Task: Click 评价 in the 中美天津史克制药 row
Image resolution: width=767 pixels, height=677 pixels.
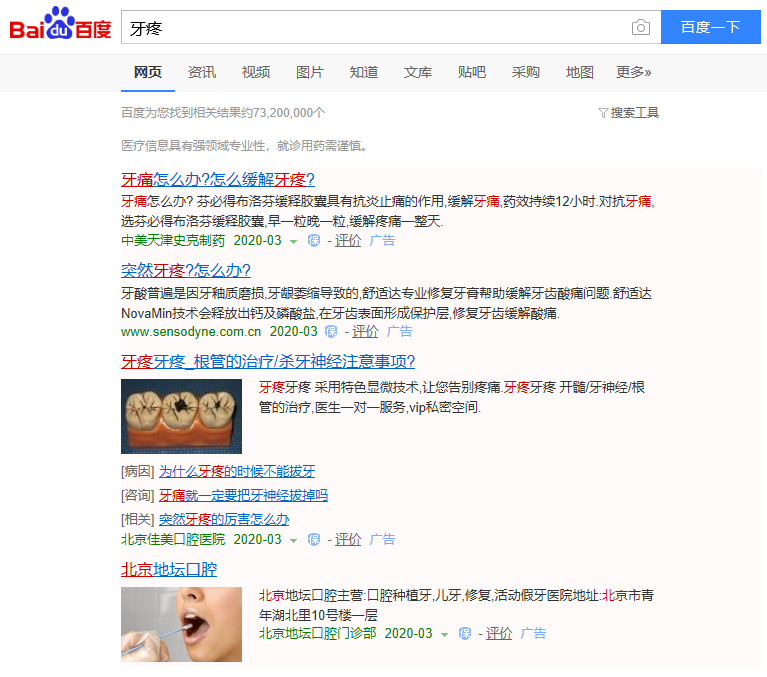Action: 348,241
